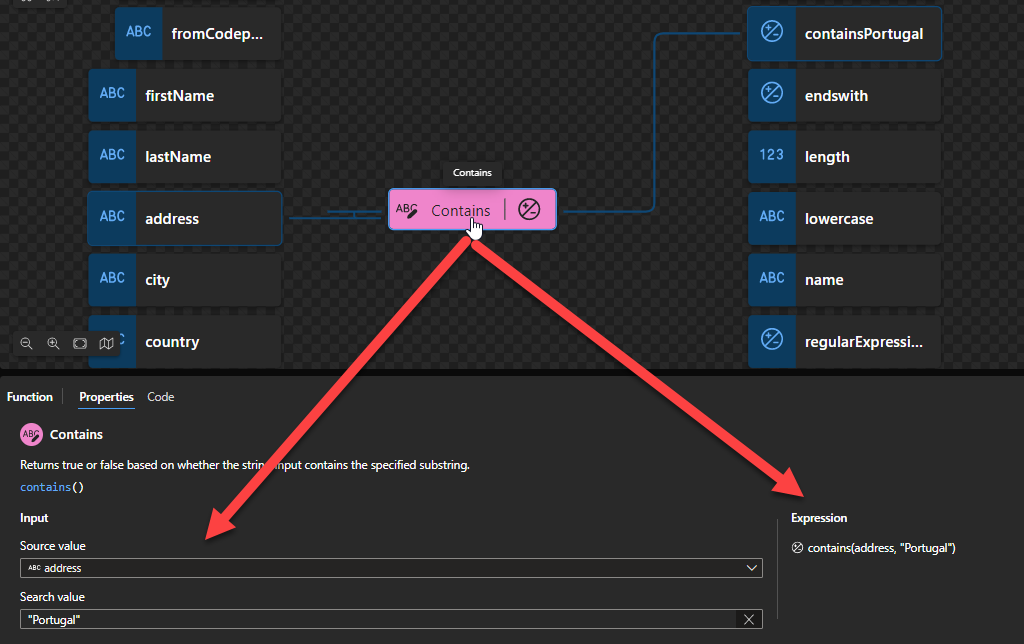The image size is (1024, 644).
Task: Click the ABC icon beside fromCodep... node
Action: [138, 33]
